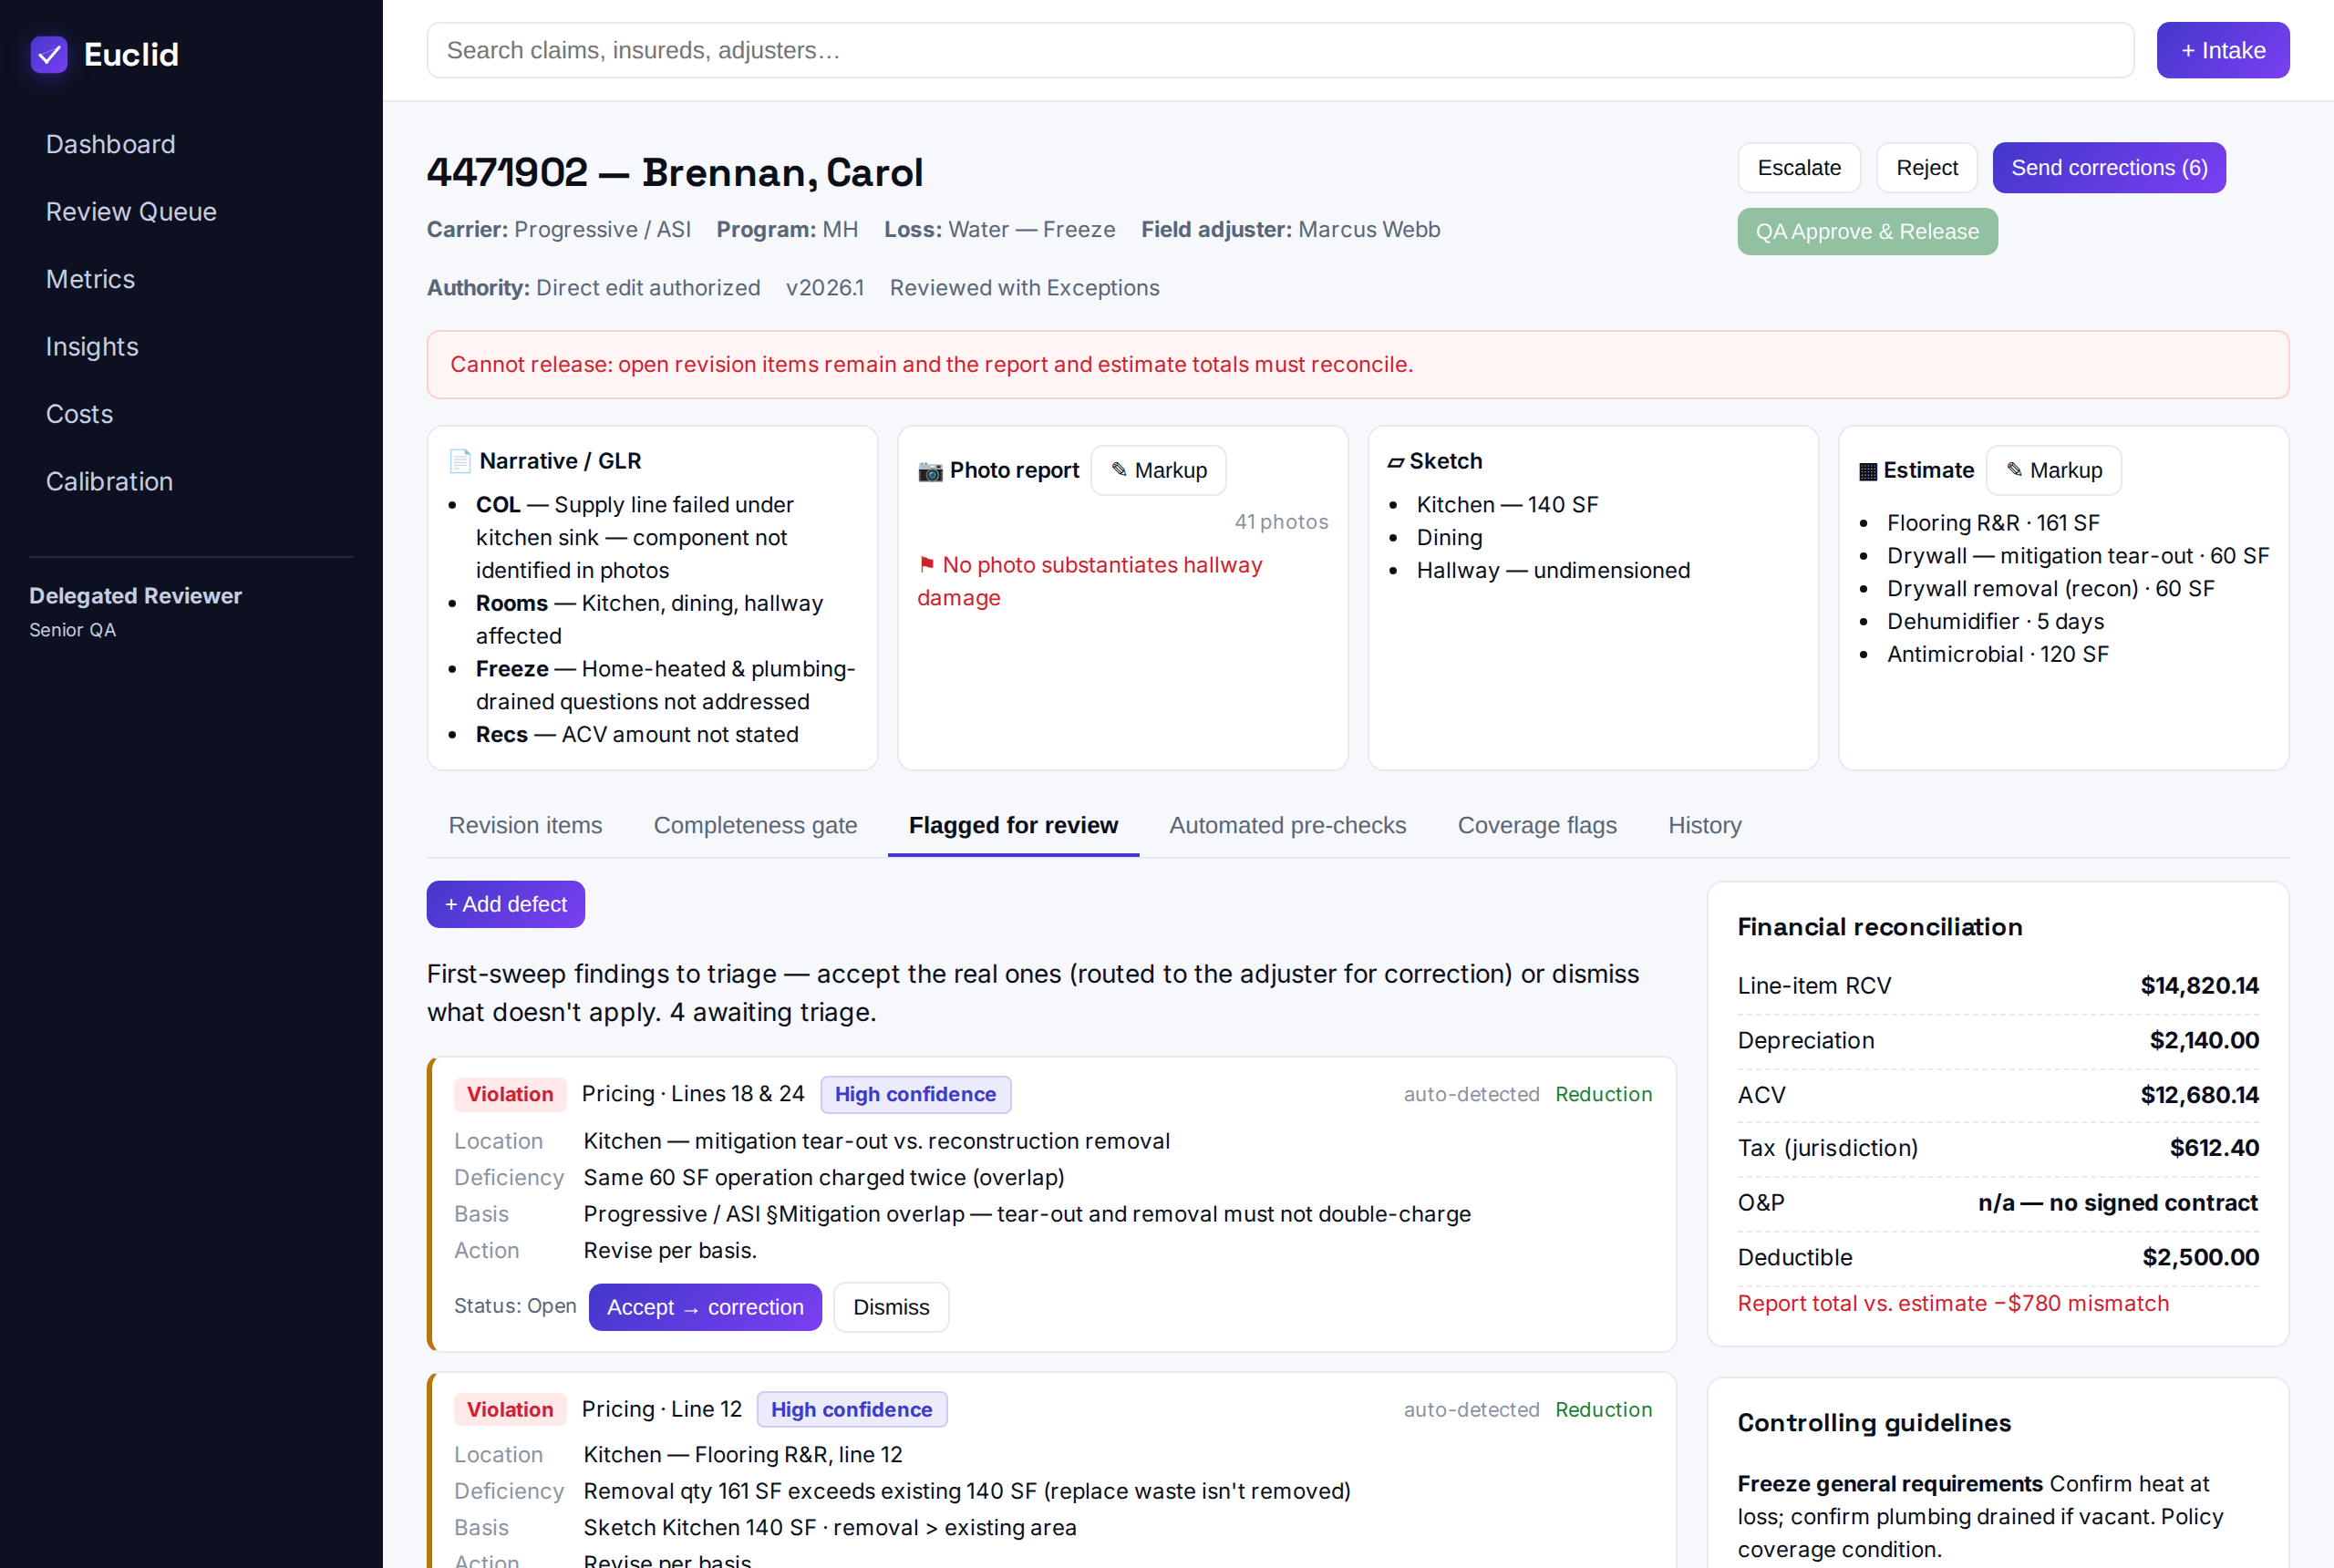Dismiss the Lines 18 & 24 violation
2334x1568 pixels.
890,1307
